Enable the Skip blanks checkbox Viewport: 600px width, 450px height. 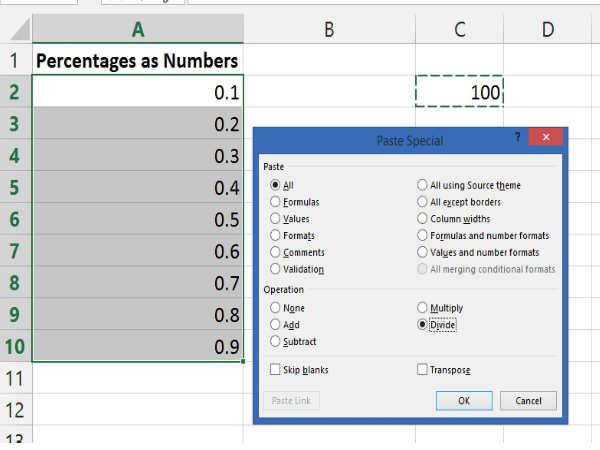[x=275, y=370]
